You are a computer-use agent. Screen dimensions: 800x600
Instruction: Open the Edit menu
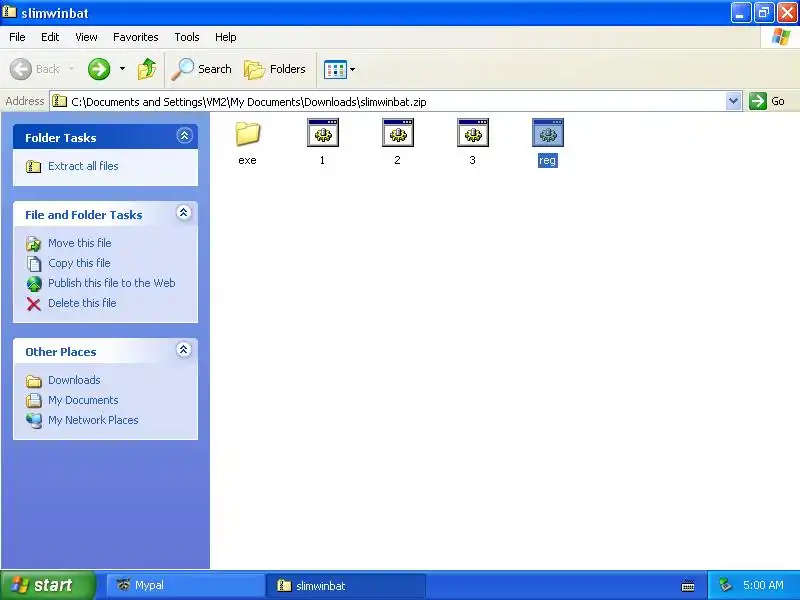(50, 37)
